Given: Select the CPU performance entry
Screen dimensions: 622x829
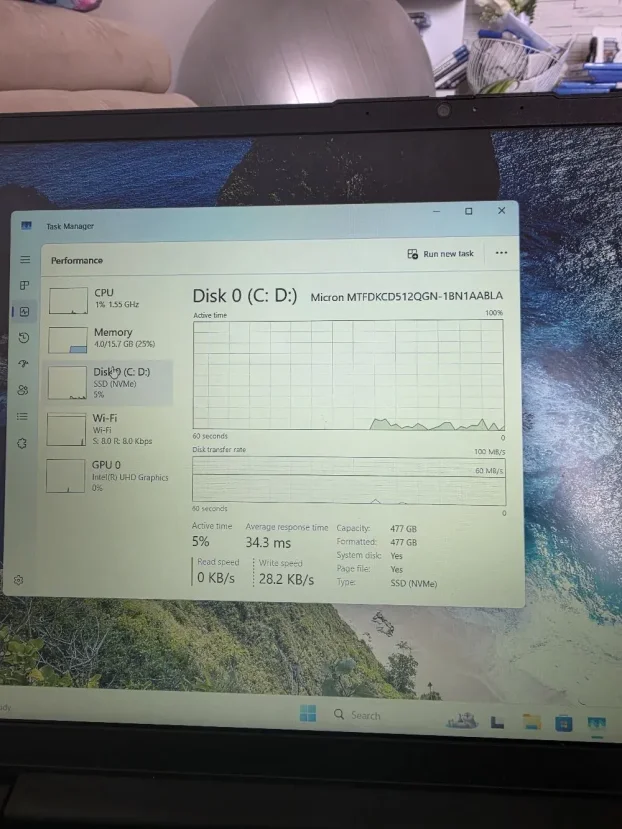Looking at the screenshot, I should [110, 299].
